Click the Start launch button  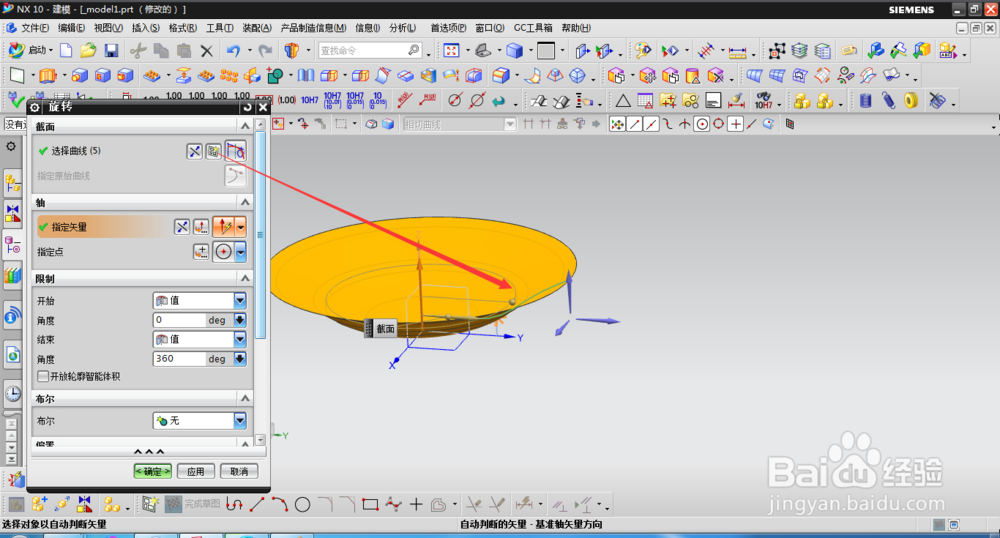click(30, 50)
